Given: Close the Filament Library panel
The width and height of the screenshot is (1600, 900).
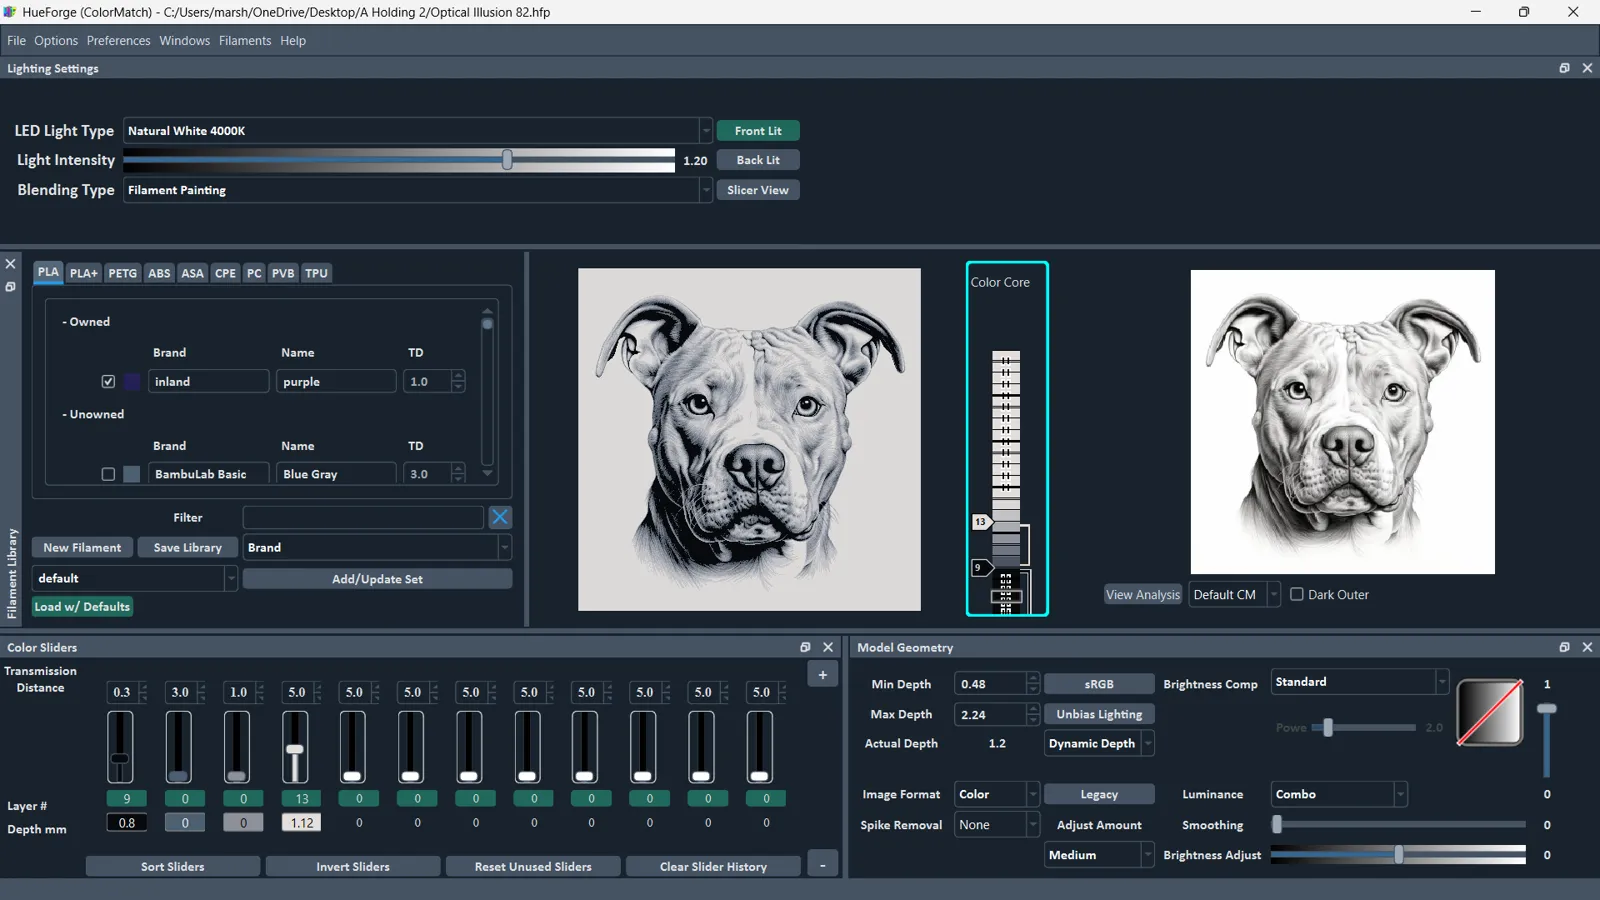Looking at the screenshot, I should [11, 264].
